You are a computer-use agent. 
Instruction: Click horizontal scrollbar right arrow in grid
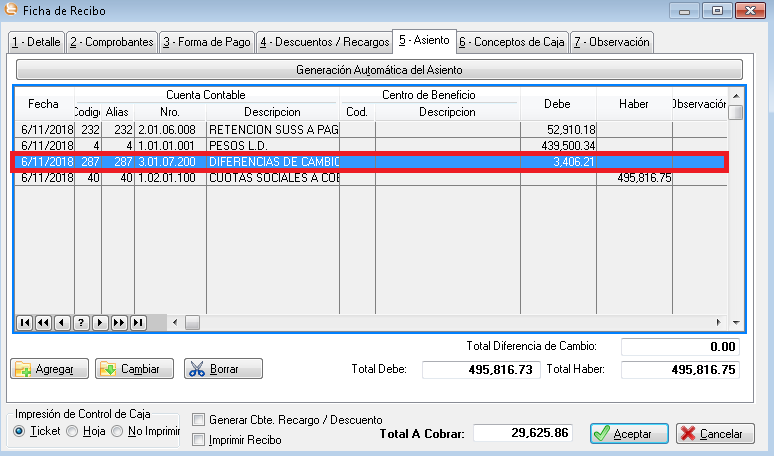[x=719, y=322]
